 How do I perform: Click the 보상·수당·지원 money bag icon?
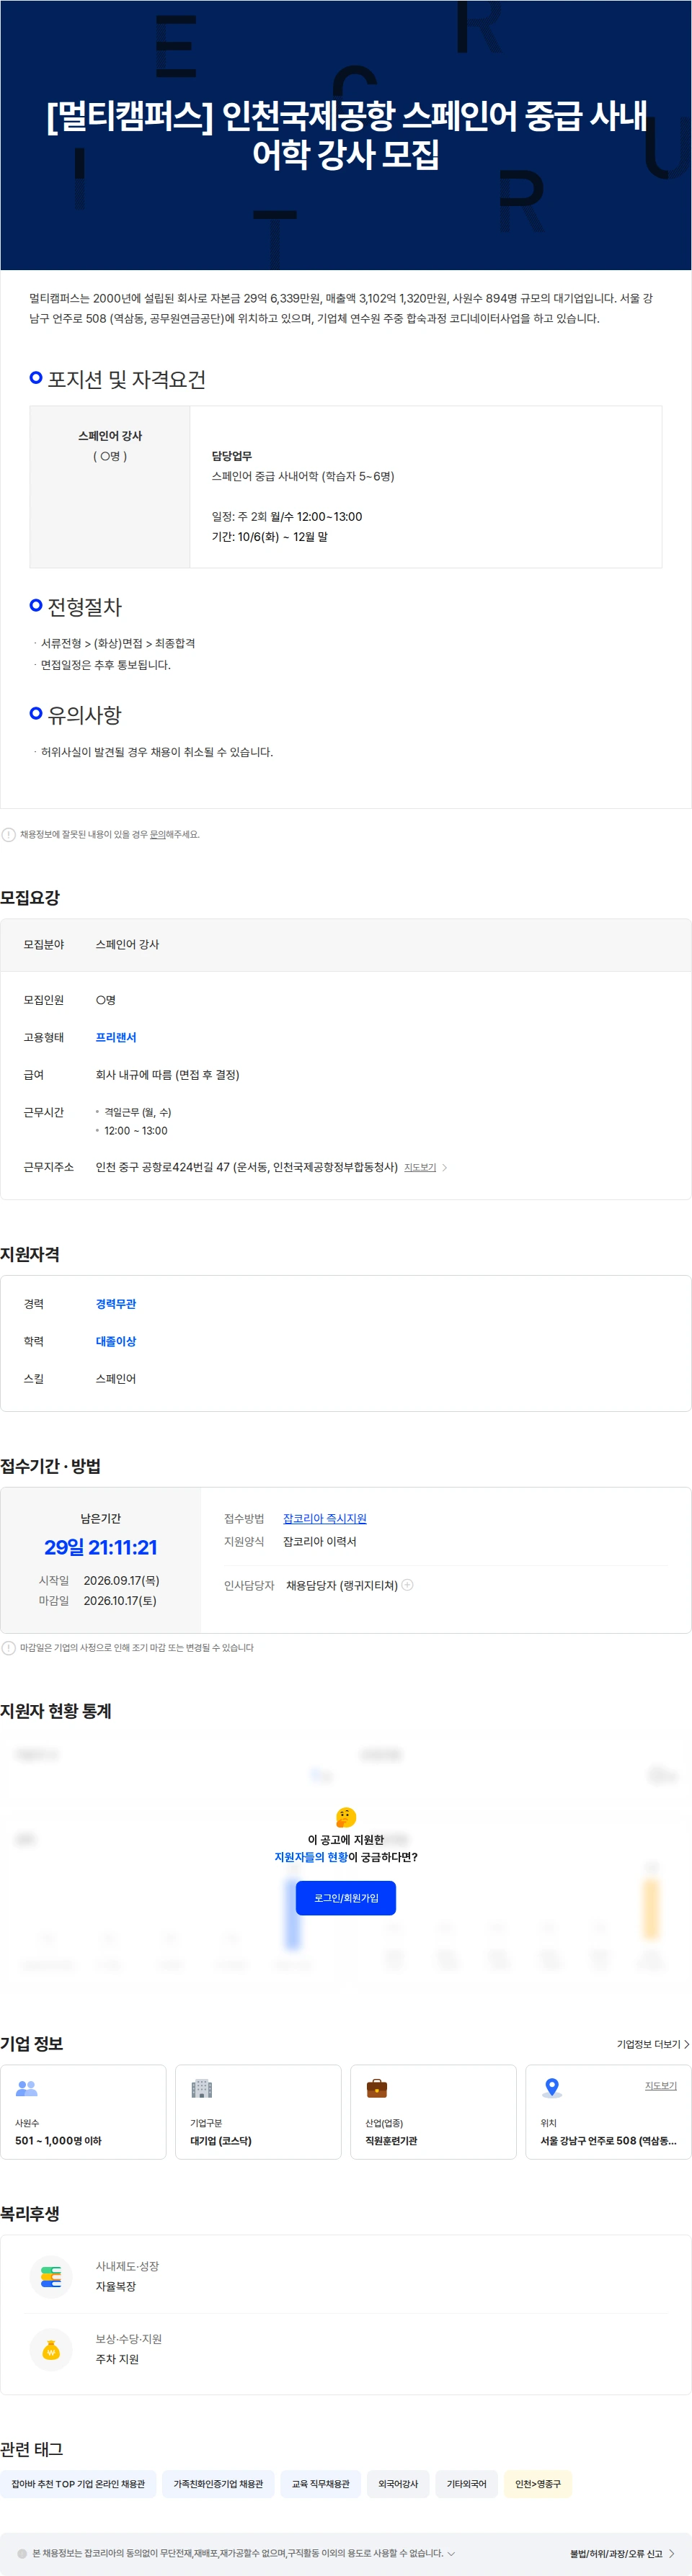[51, 2349]
